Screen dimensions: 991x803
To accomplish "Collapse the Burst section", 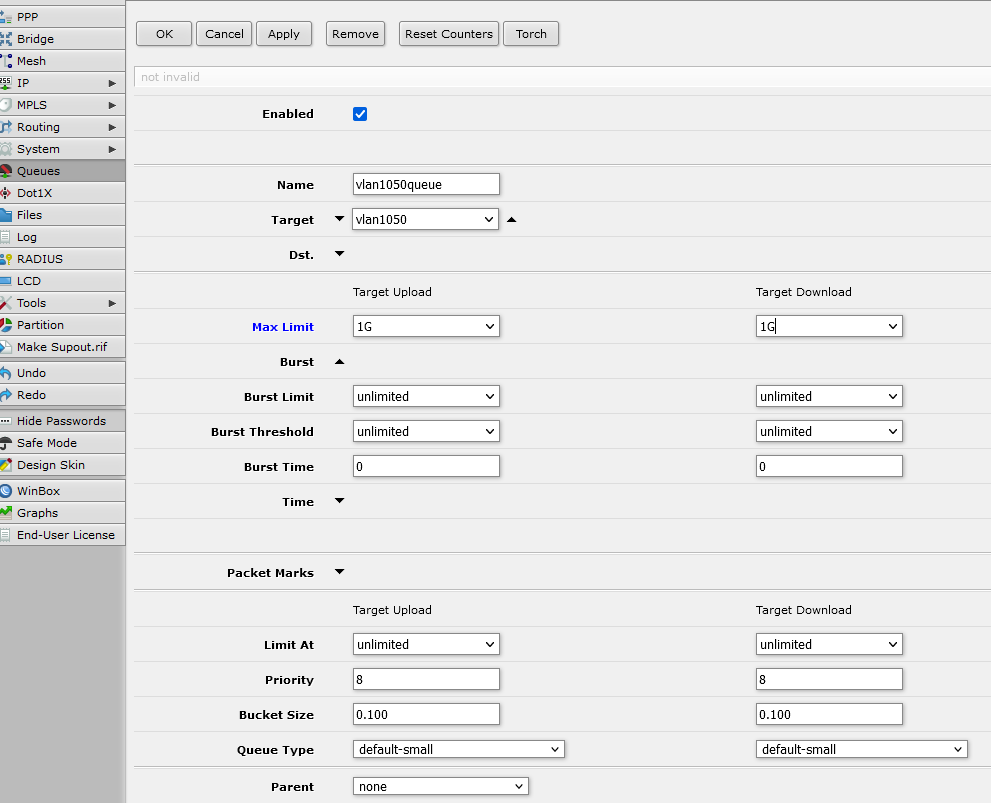I will click(x=339, y=362).
